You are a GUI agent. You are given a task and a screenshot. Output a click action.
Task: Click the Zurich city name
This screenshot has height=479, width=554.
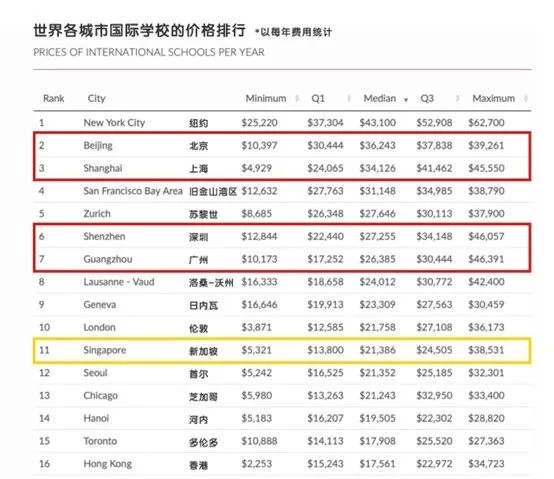click(97, 214)
